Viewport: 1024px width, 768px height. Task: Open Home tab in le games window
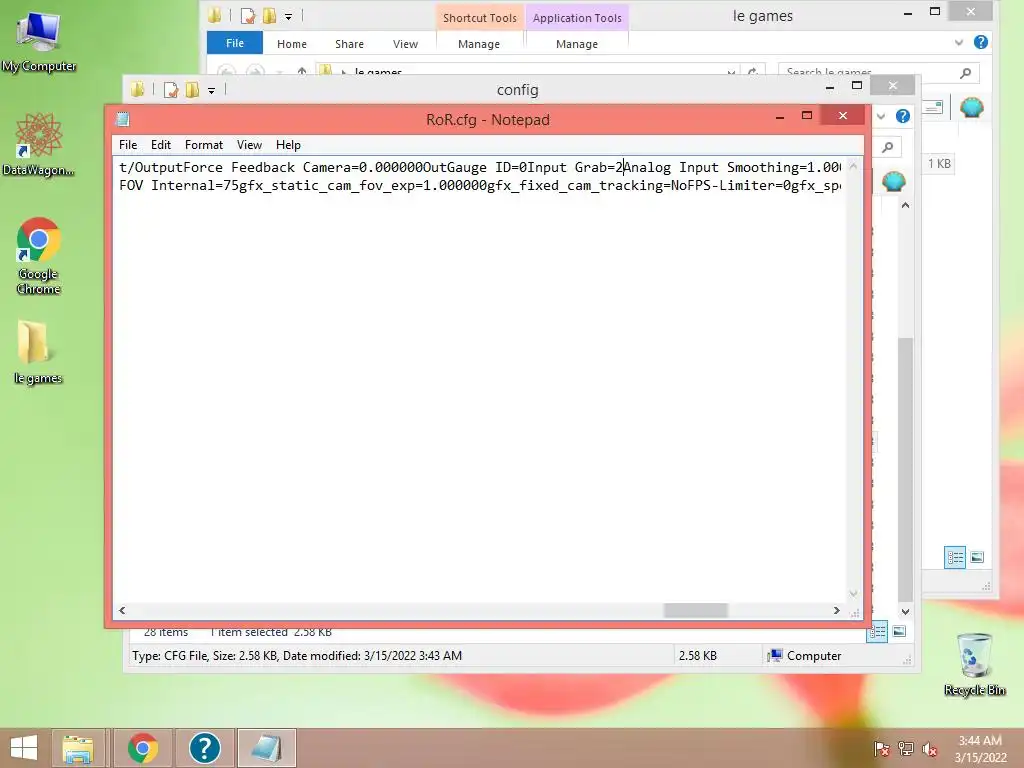coord(291,44)
